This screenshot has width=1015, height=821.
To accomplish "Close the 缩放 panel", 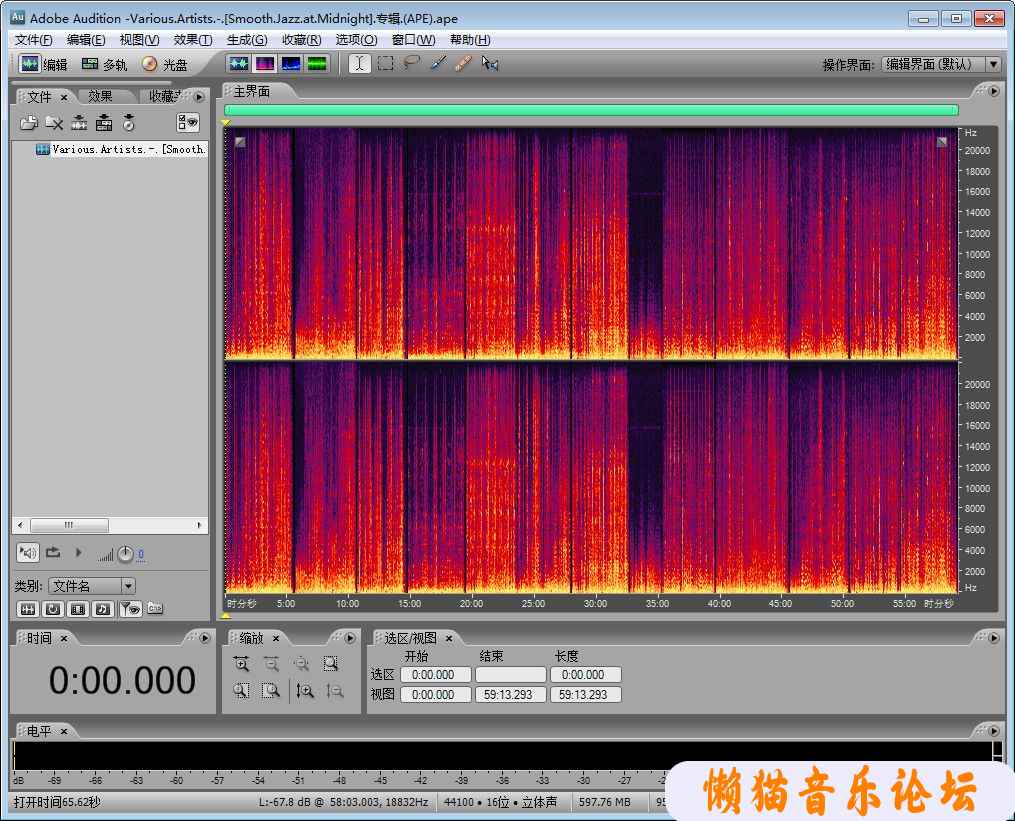I will pos(276,639).
